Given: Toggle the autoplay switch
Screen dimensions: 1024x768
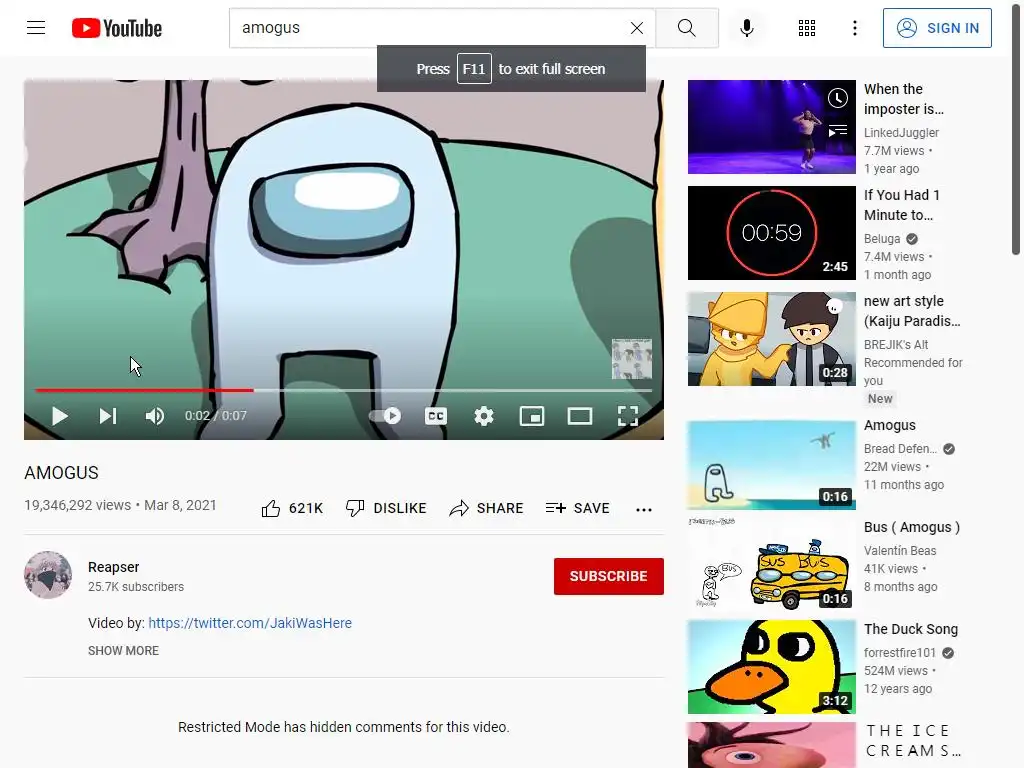Looking at the screenshot, I should (385, 416).
